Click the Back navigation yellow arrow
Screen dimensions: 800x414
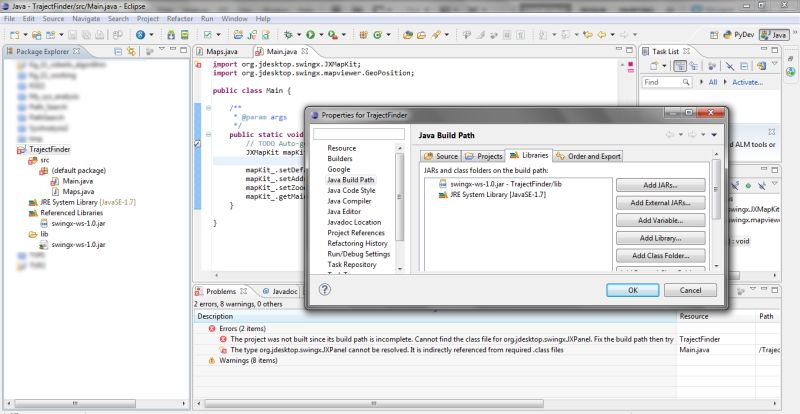tap(602, 35)
